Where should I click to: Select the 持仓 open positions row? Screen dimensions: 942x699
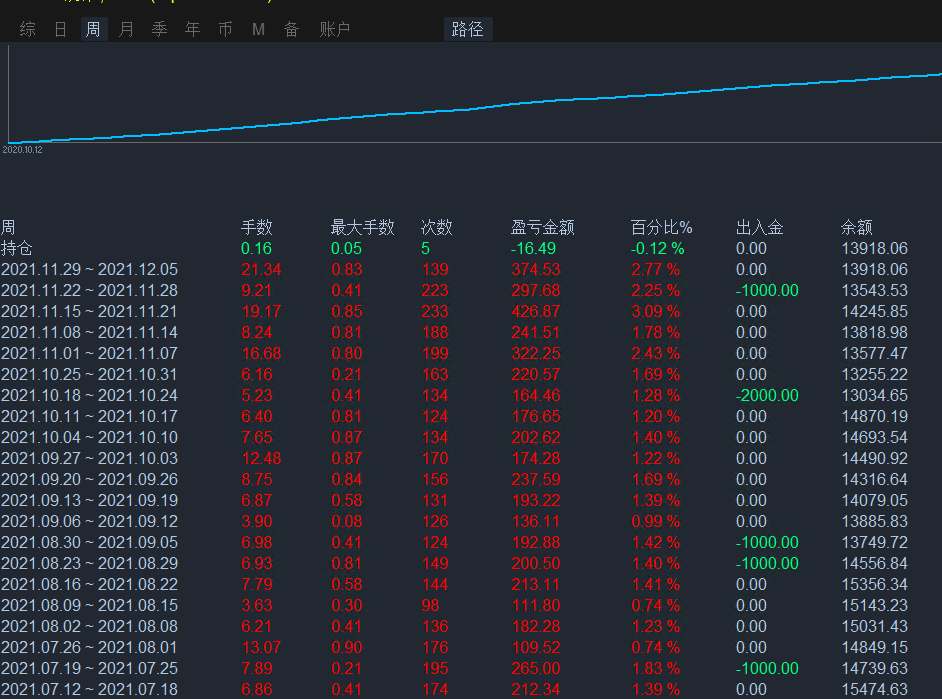pyautogui.click(x=17, y=248)
